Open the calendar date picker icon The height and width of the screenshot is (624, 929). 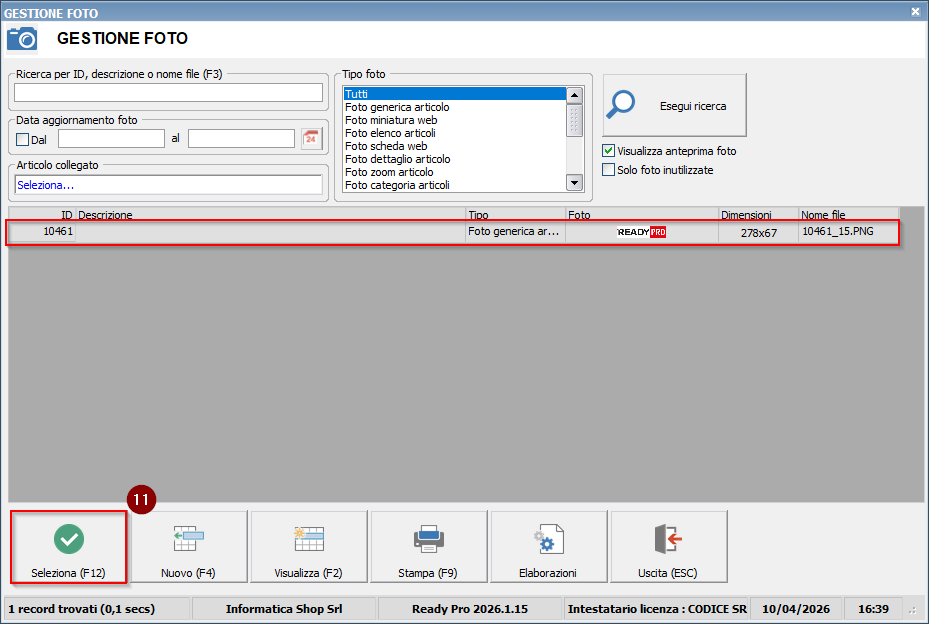(311, 139)
